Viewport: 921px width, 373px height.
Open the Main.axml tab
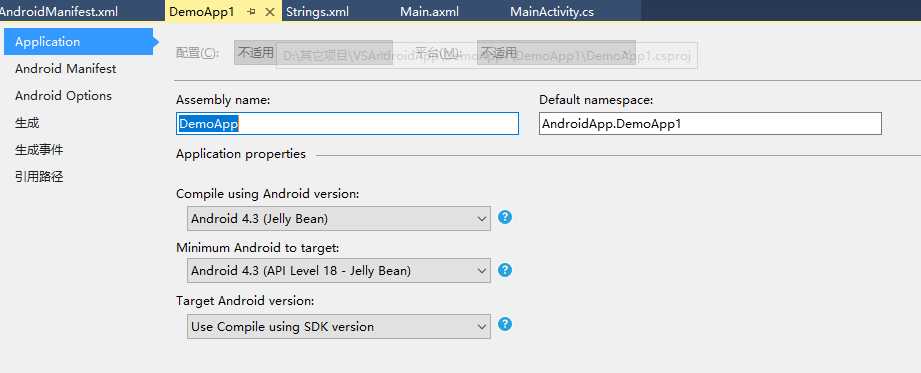coord(429,12)
